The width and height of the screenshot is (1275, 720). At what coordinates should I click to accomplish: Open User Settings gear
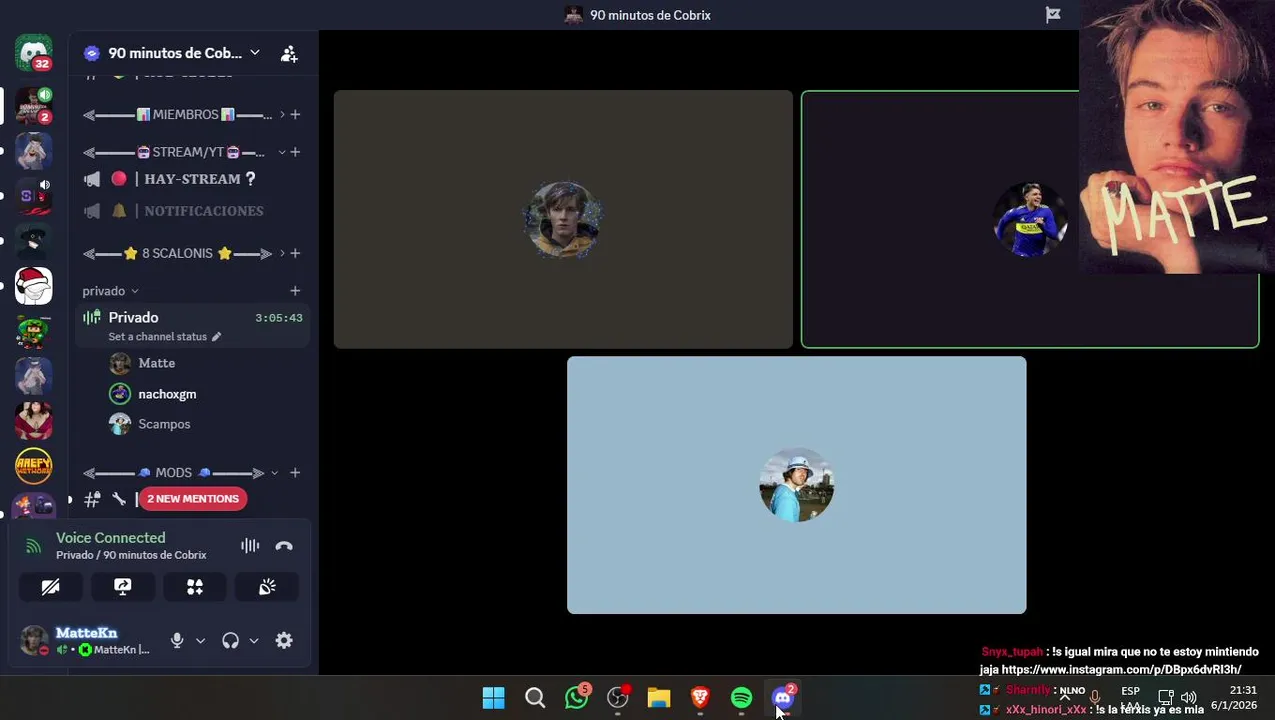(x=284, y=641)
